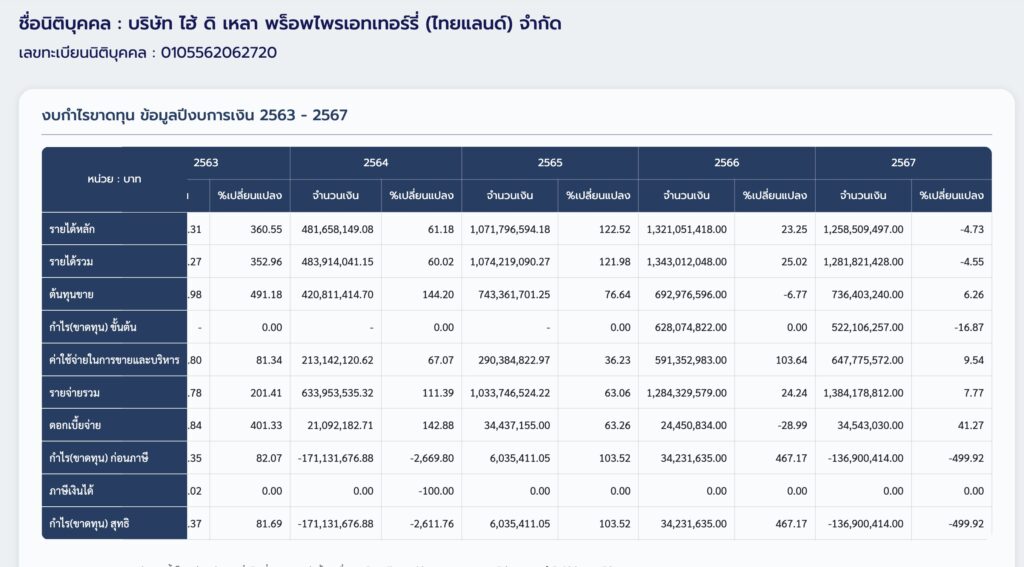The height and width of the screenshot is (567, 1024).
Task: Click the ดอกเบี้ยจ่าย row label
Action: tap(82, 425)
